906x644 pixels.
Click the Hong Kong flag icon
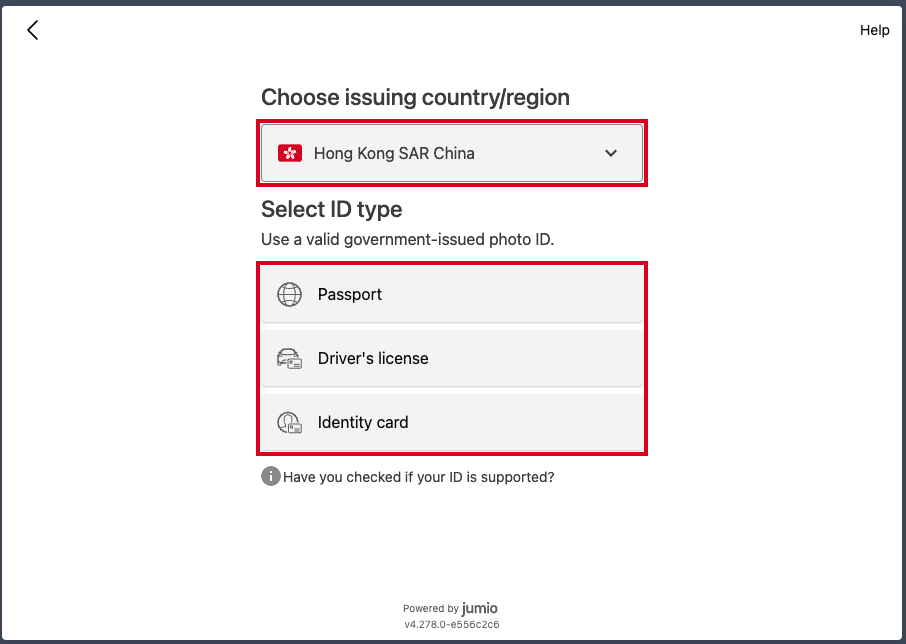click(x=290, y=153)
